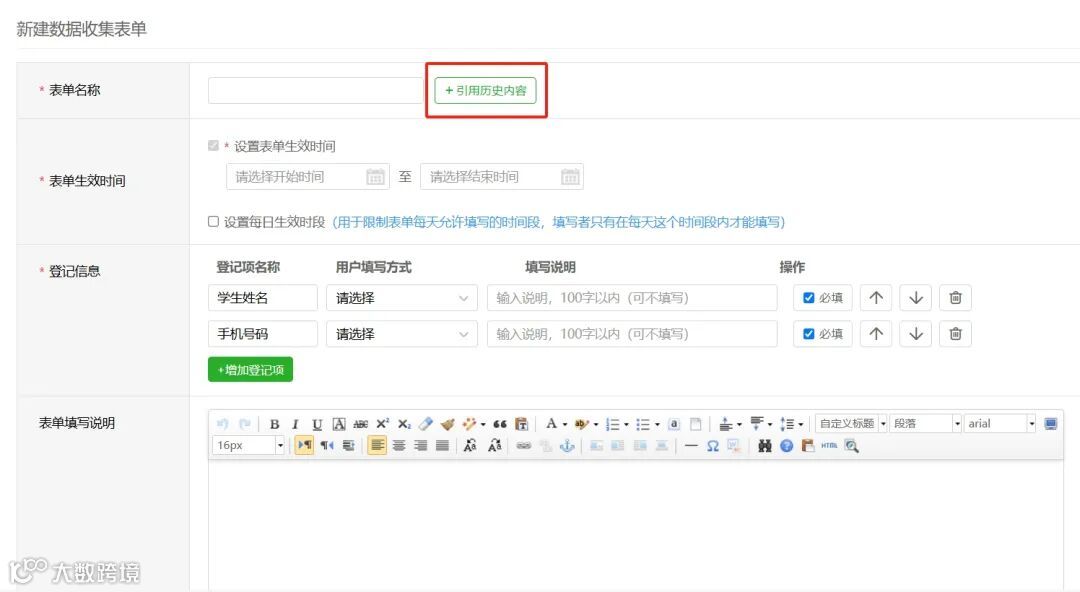This screenshot has width=1080, height=592.
Task: Open find and replace binoculars icon
Action: click(765, 446)
